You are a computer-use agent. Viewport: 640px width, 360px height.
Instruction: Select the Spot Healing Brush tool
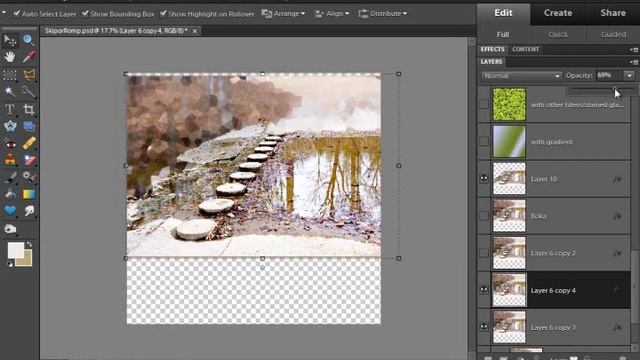point(29,144)
